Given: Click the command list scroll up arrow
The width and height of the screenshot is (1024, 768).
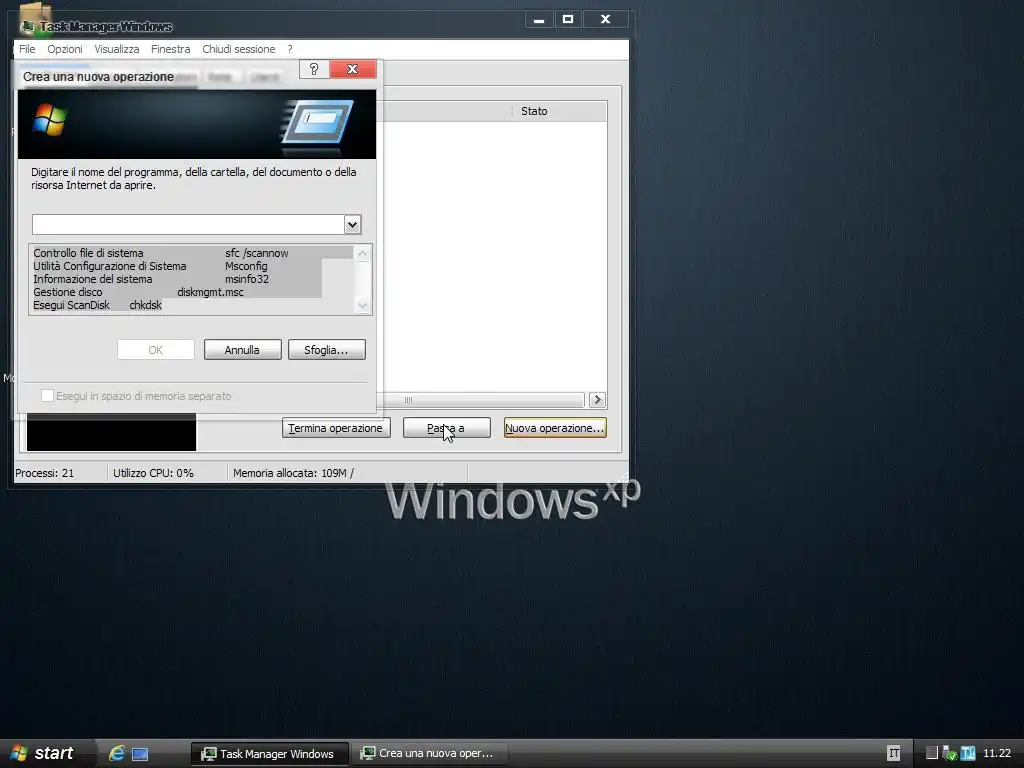Looking at the screenshot, I should coord(362,253).
